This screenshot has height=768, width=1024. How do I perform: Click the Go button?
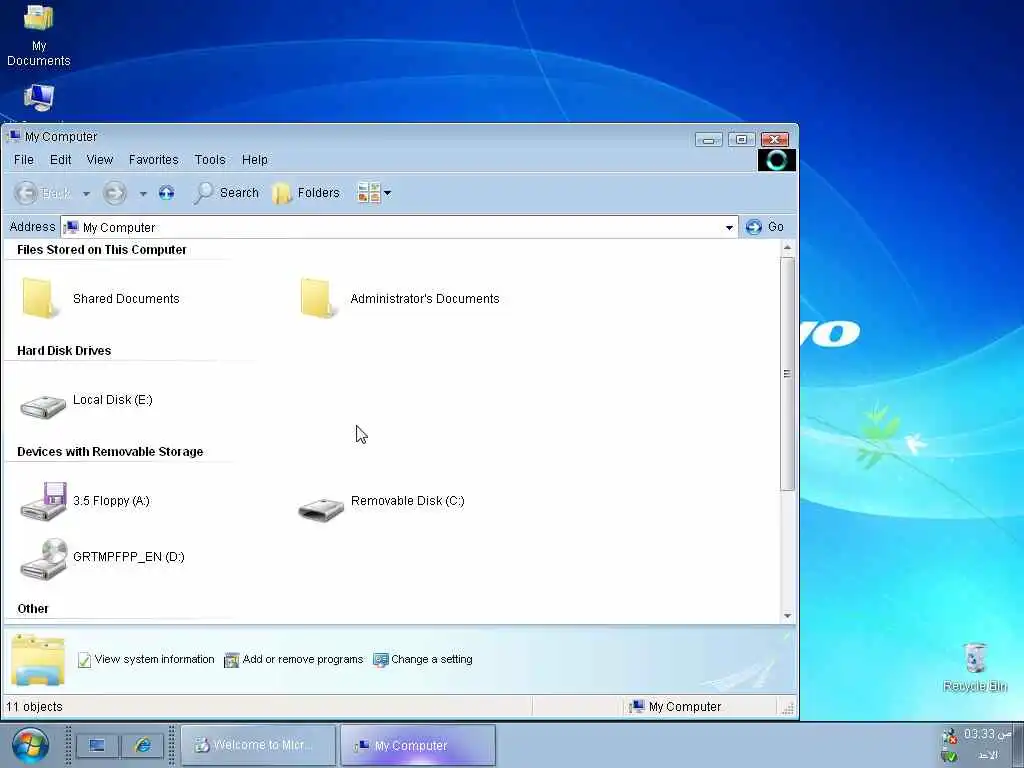(765, 227)
